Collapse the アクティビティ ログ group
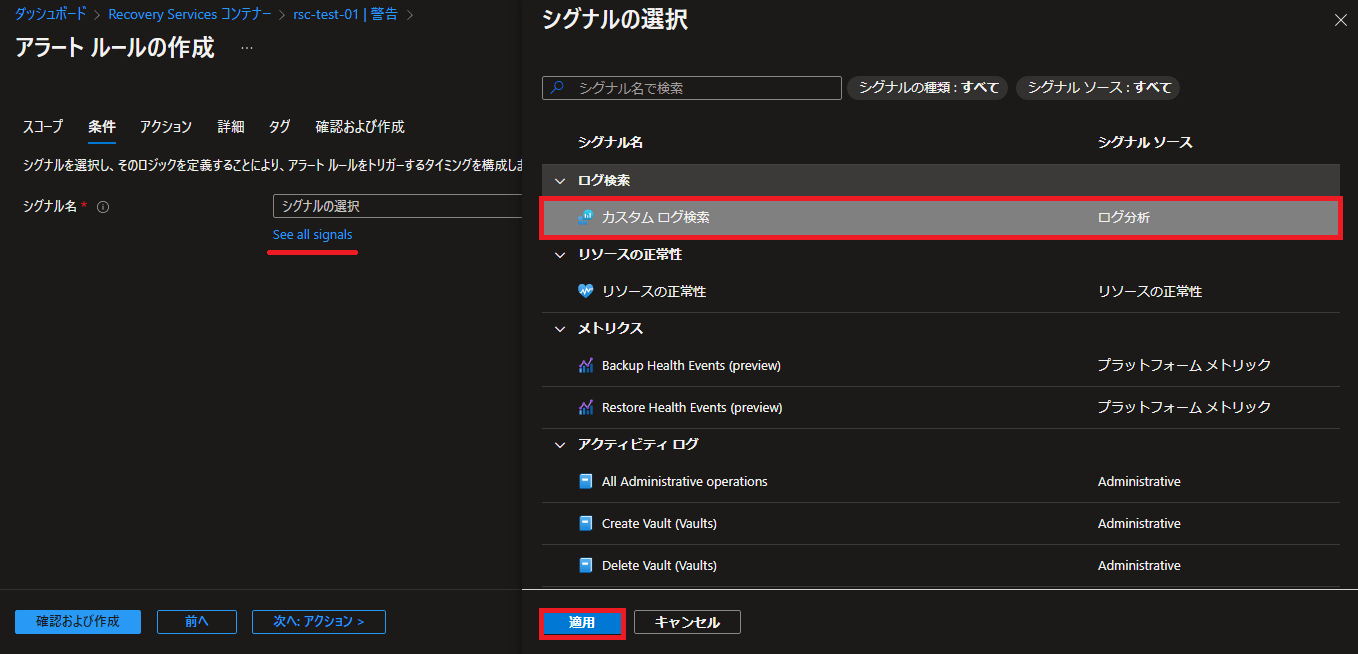Image resolution: width=1358 pixels, height=654 pixels. point(560,445)
